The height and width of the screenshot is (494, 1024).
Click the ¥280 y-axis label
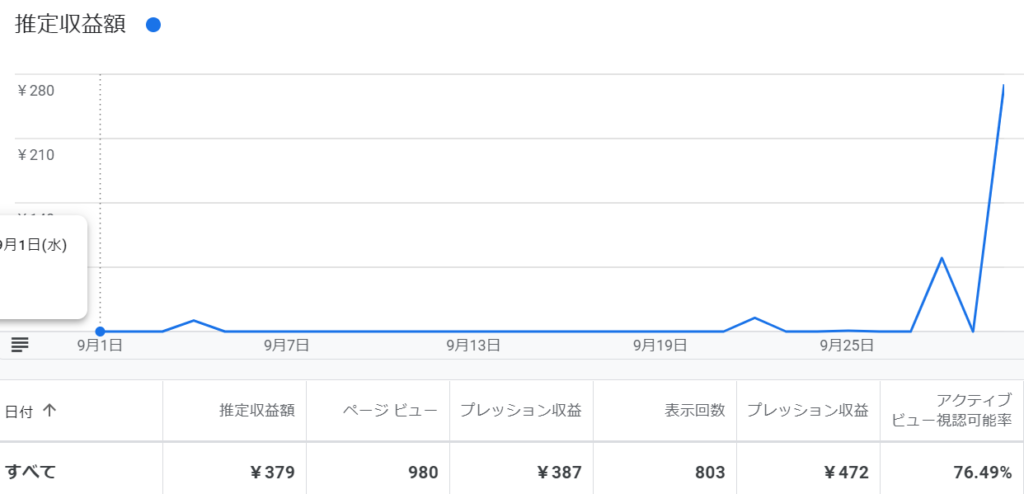pos(36,91)
